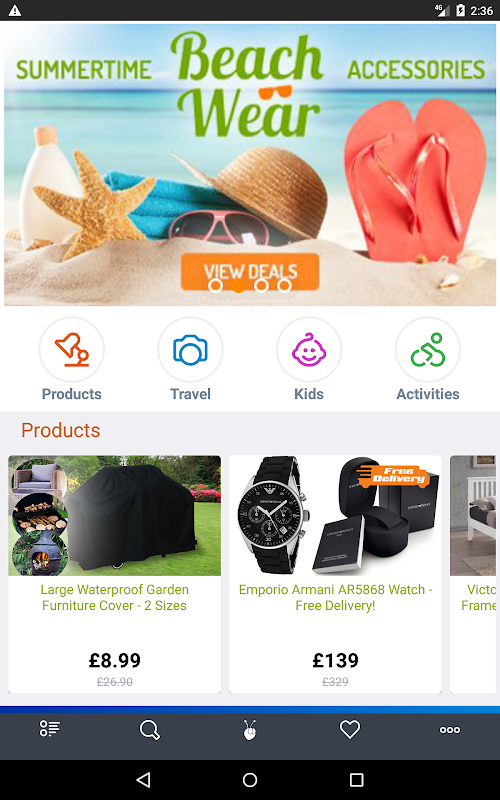Tap the Armani watch product image

tap(335, 515)
